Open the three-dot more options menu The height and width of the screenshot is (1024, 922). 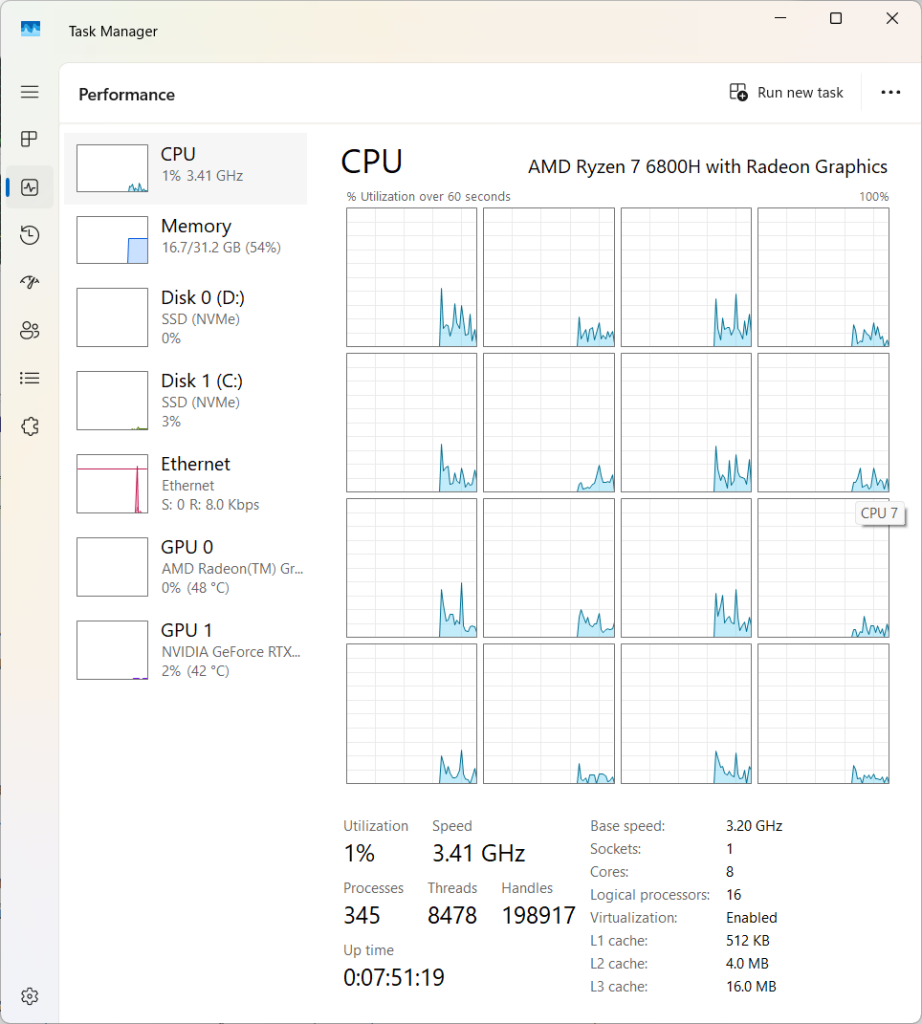click(x=890, y=93)
